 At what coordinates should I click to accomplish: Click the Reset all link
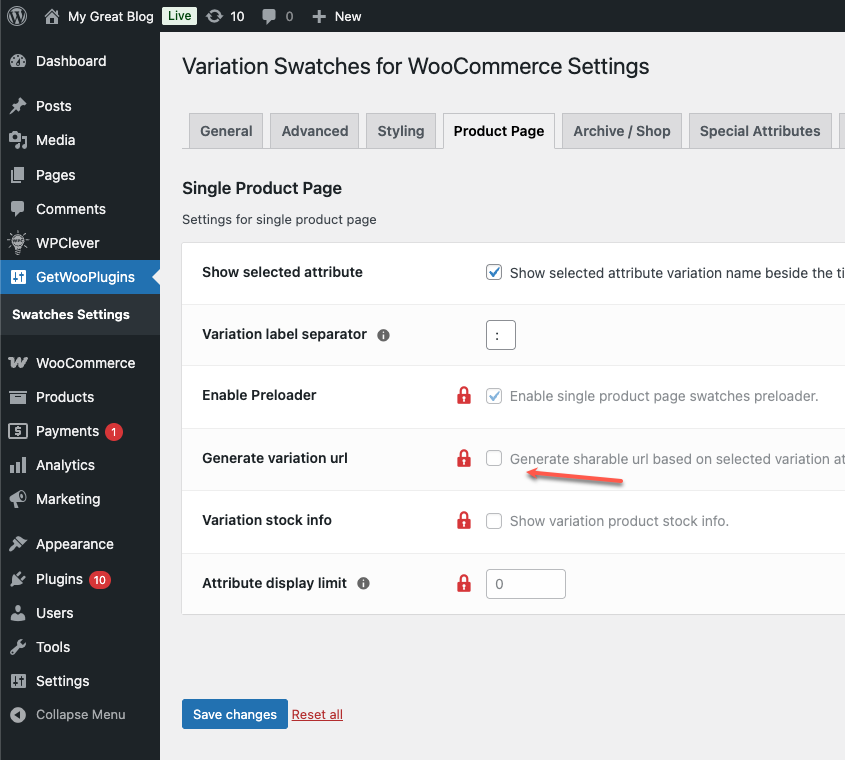click(x=317, y=715)
